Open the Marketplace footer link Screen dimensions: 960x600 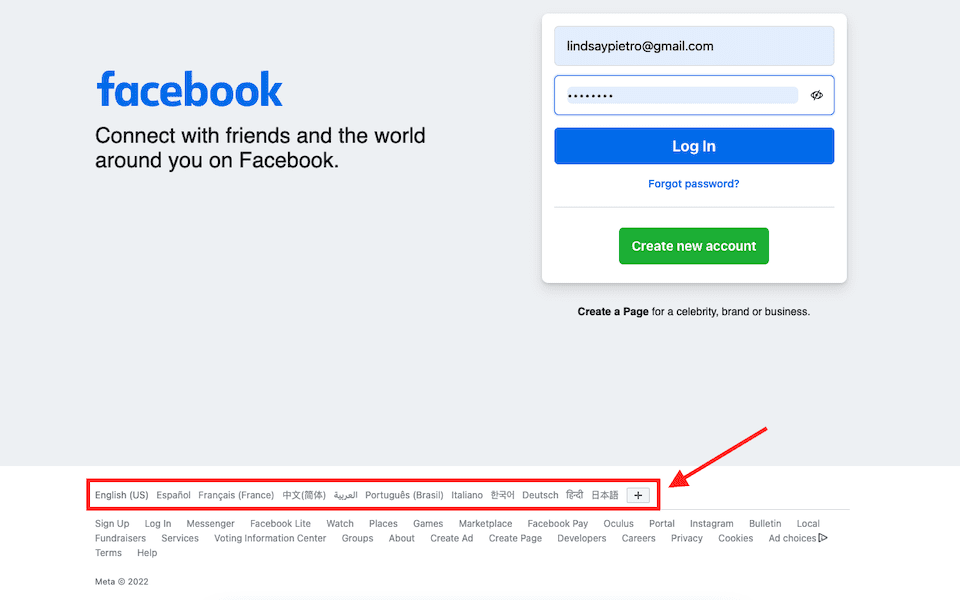(485, 523)
